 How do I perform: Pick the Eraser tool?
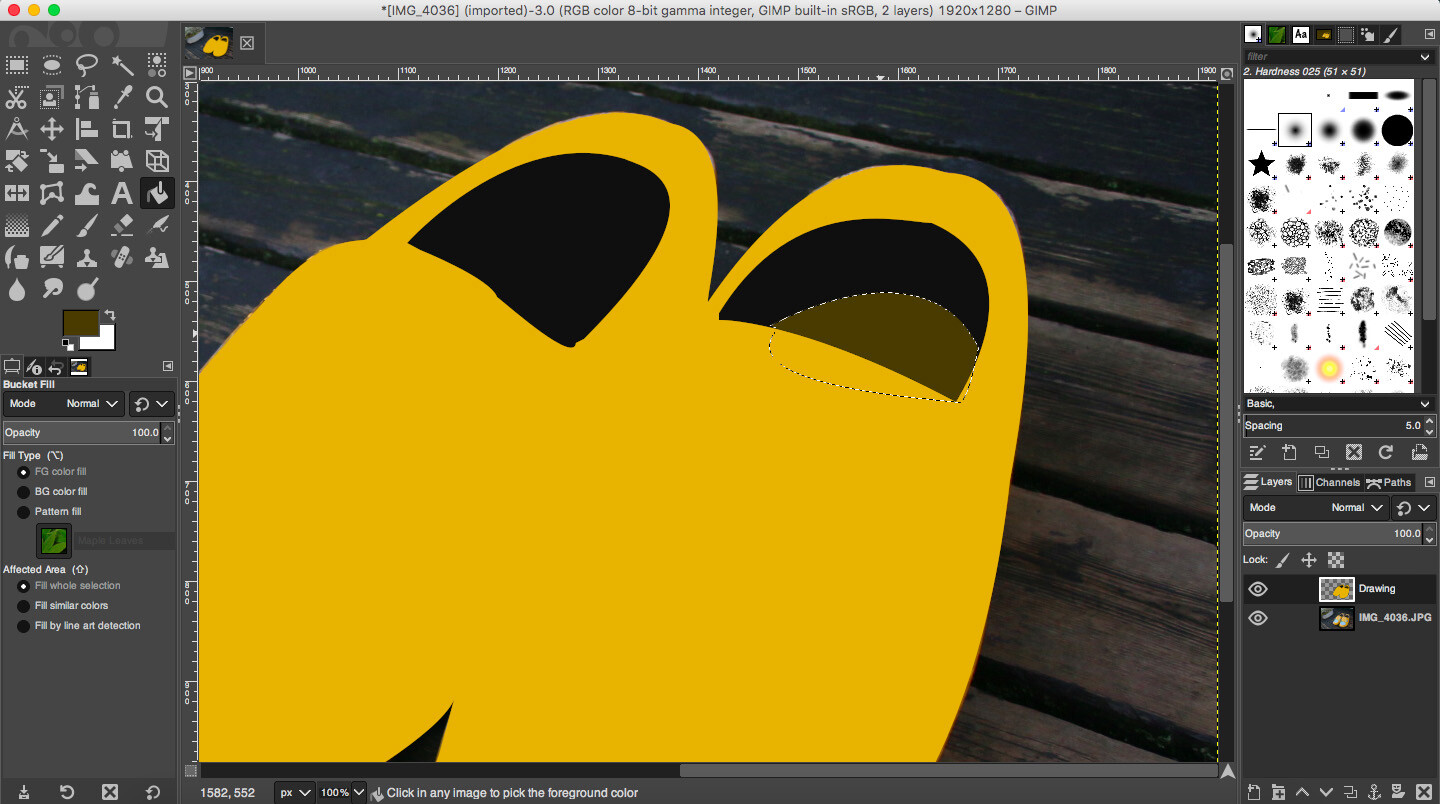tap(122, 225)
